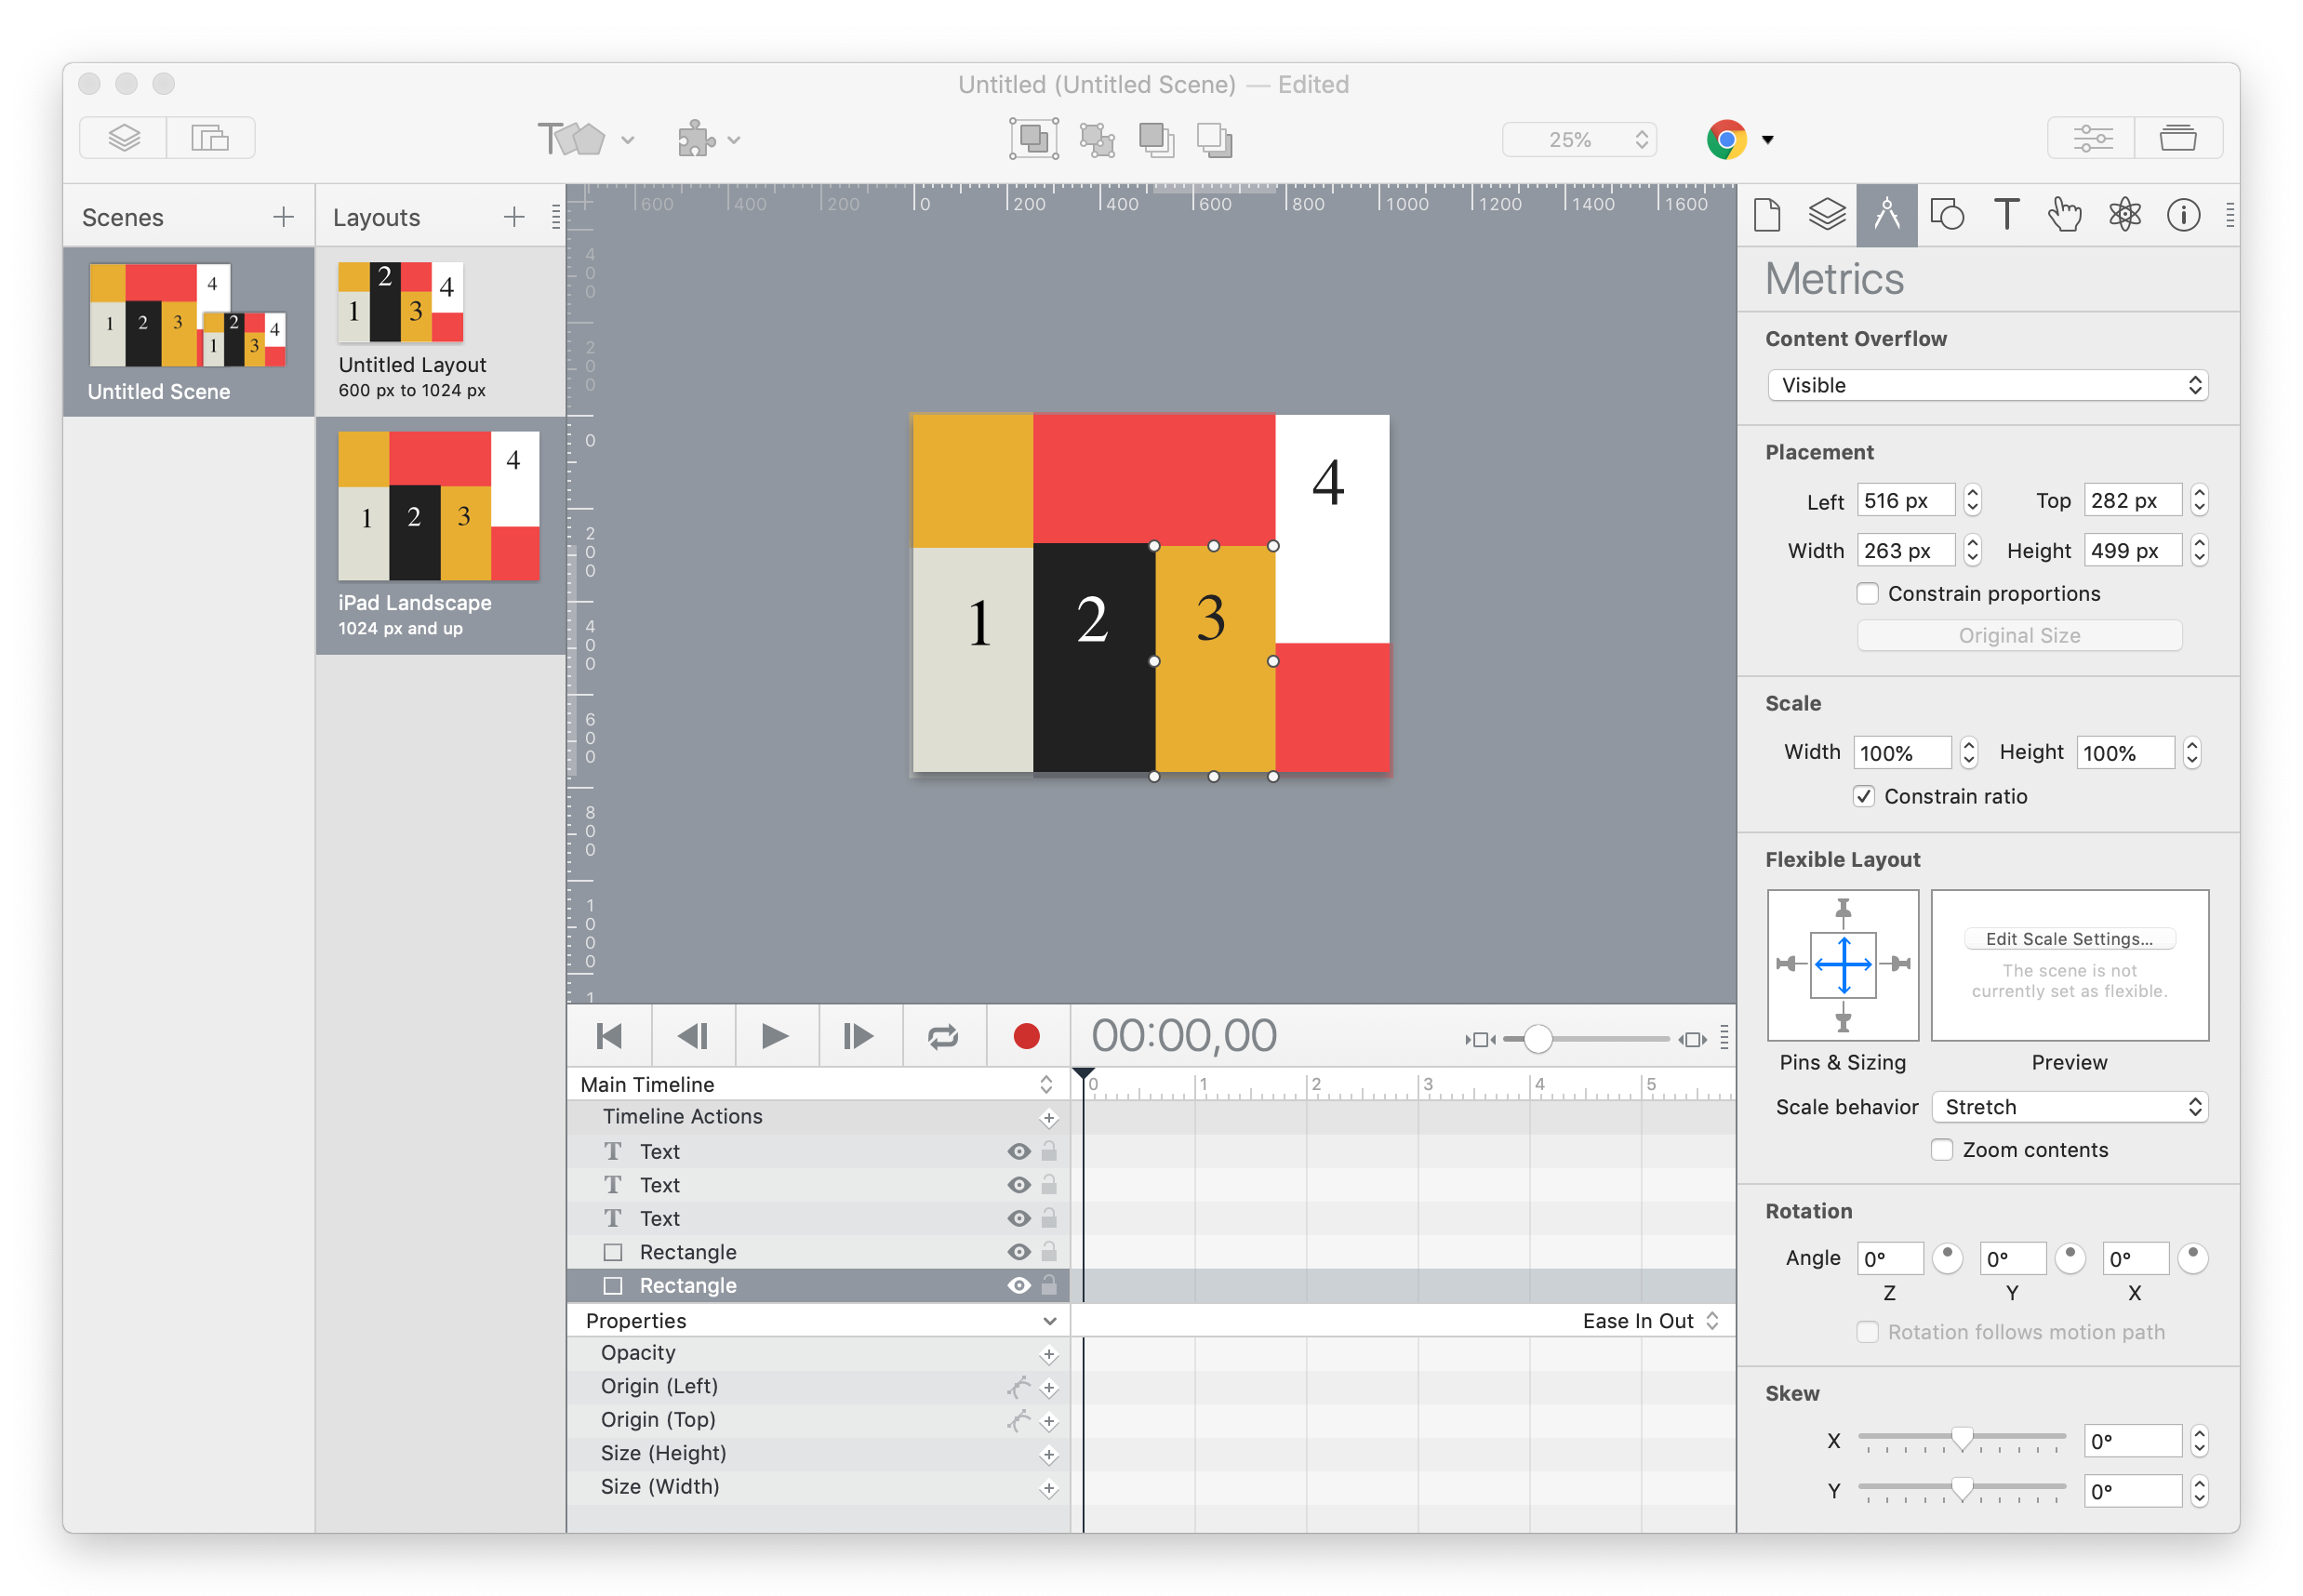Add a new scene with plus
This screenshot has width=2303, height=1596.
pos(283,217)
